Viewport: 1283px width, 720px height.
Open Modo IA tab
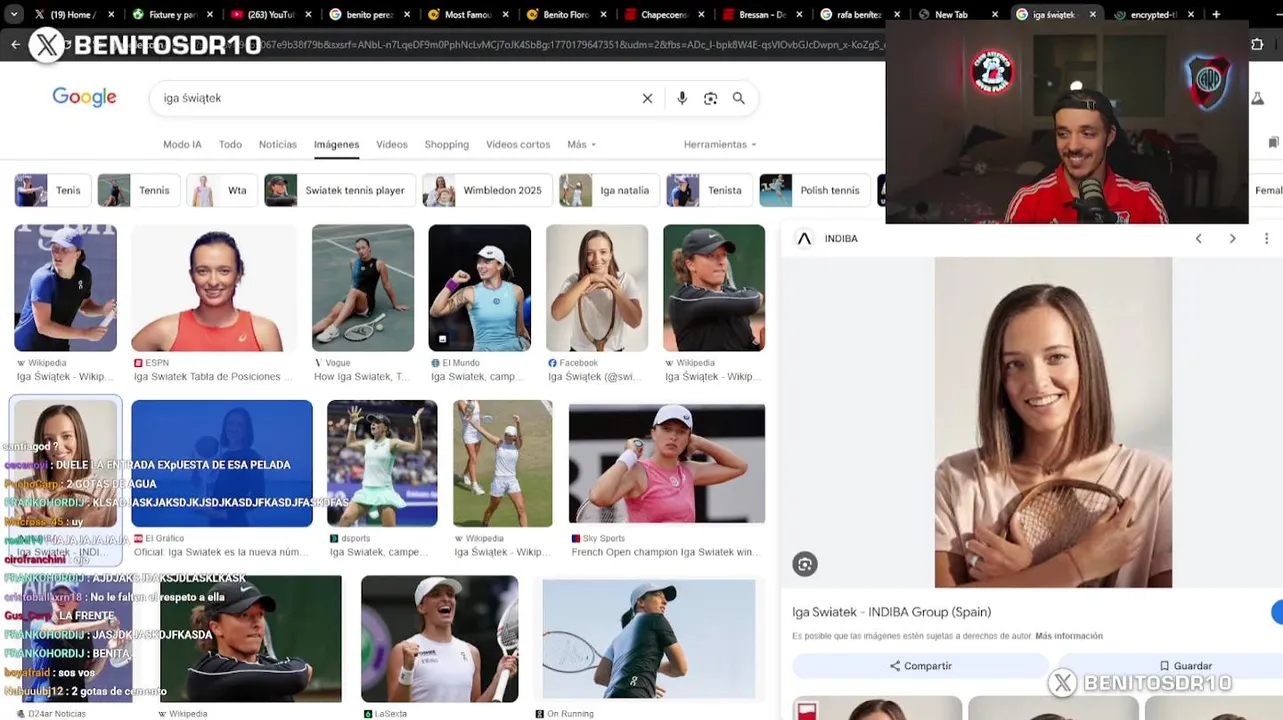(x=182, y=144)
